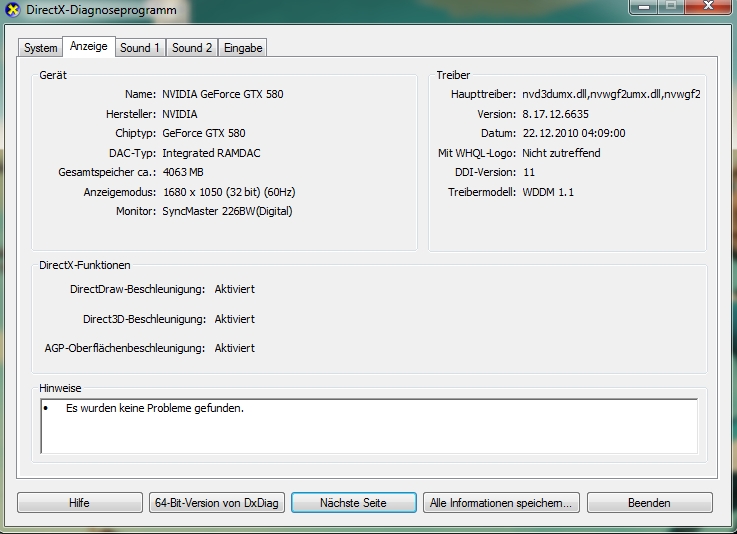This screenshot has width=737, height=534.
Task: Click Beenden to exit
Action: tap(649, 503)
